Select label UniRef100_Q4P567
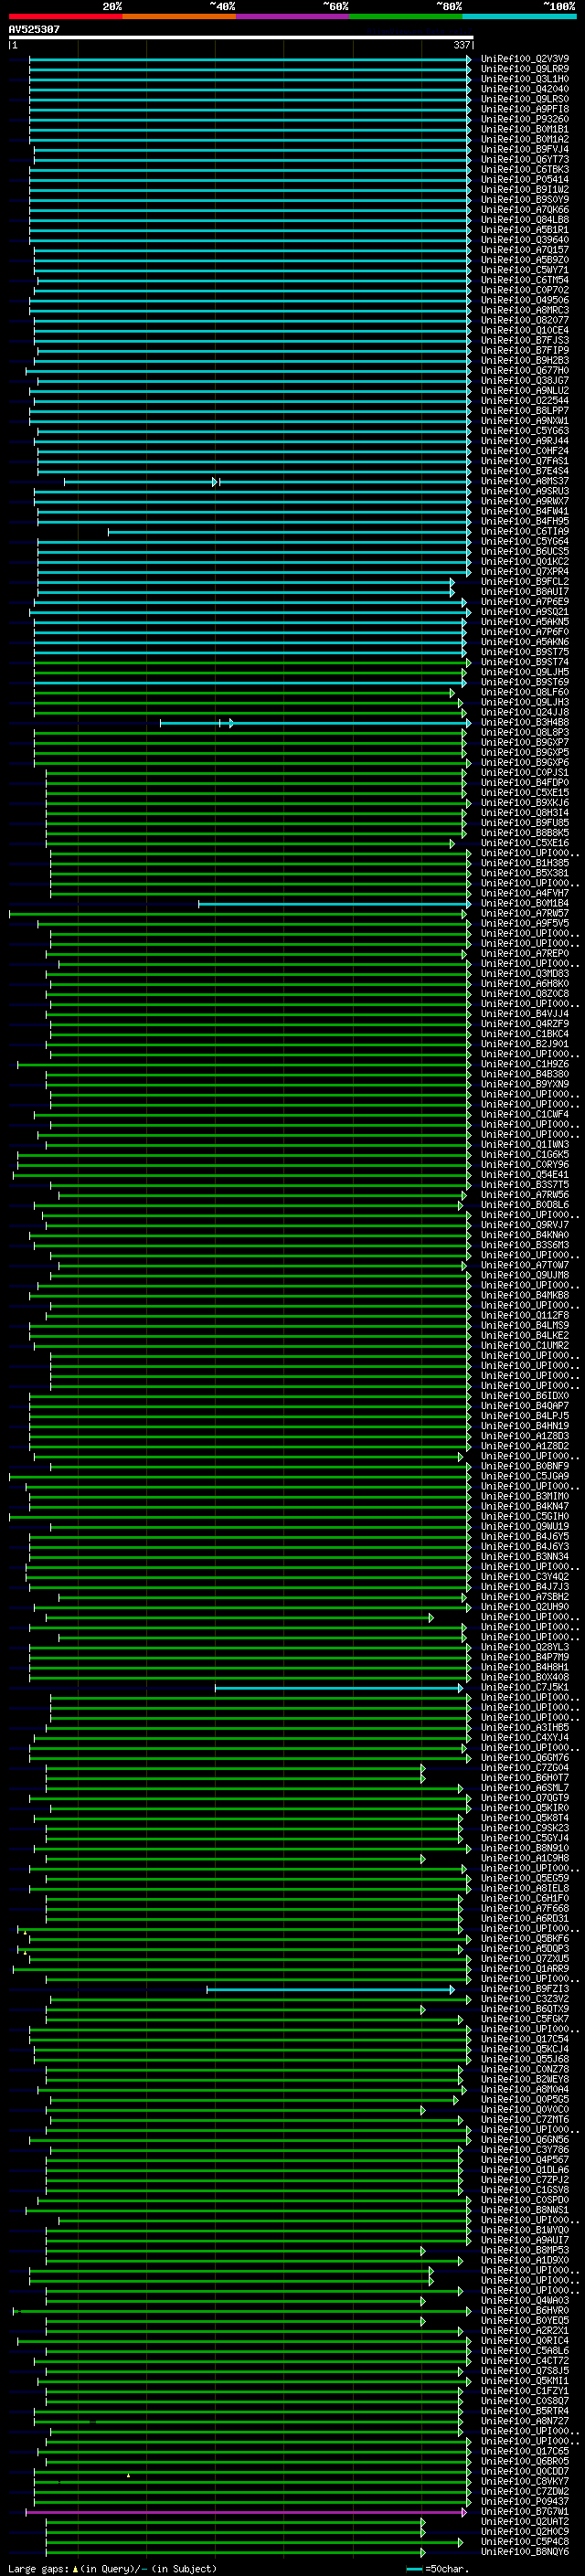Viewport: 585px width, 2576px height. 525,2160
